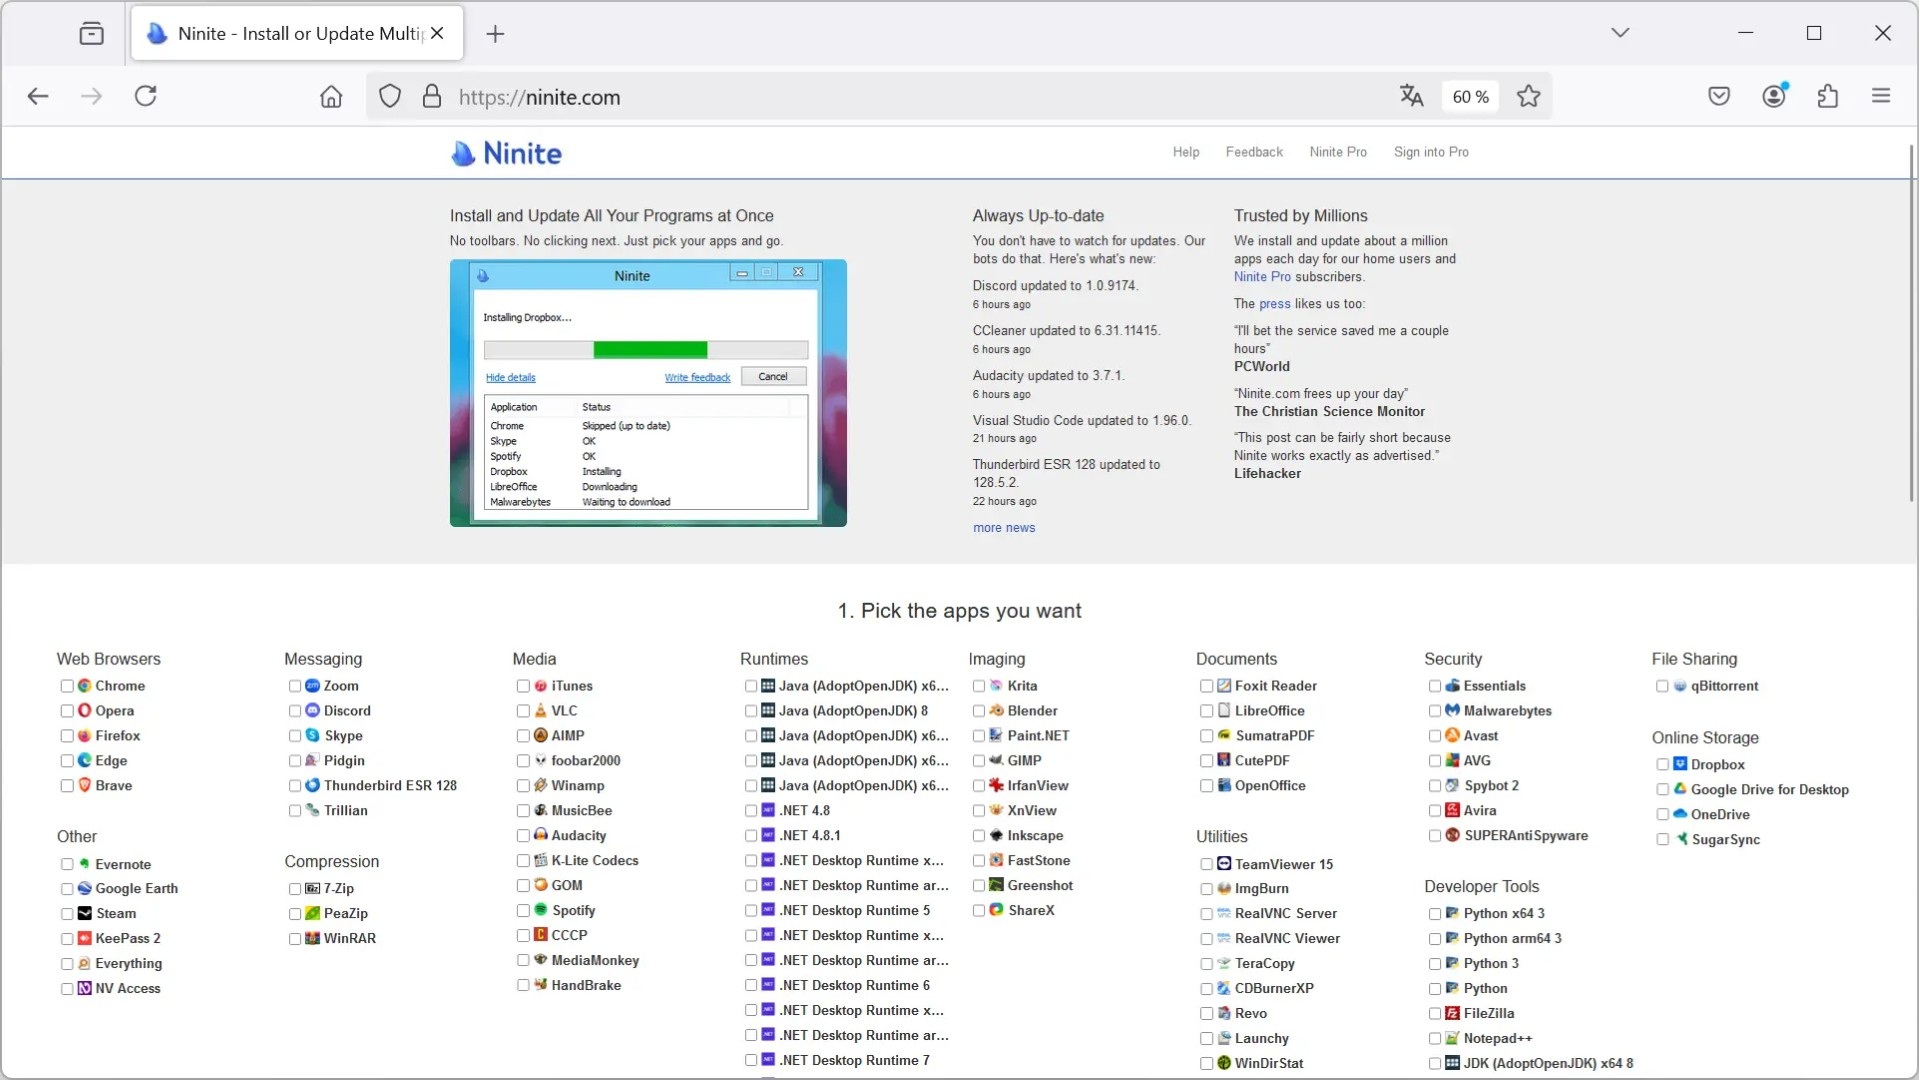This screenshot has width=1920, height=1080.
Task: Reload the Ninite page
Action: coord(146,96)
